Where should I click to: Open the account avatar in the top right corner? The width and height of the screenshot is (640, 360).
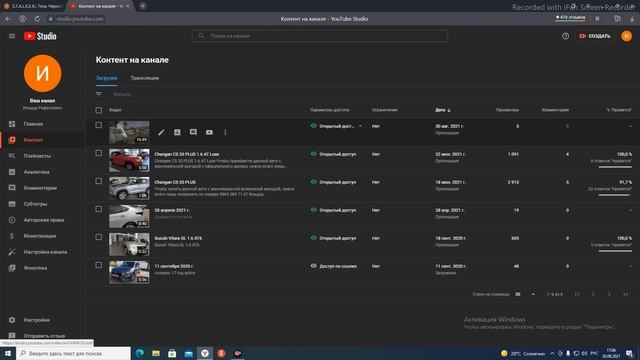tap(627, 36)
